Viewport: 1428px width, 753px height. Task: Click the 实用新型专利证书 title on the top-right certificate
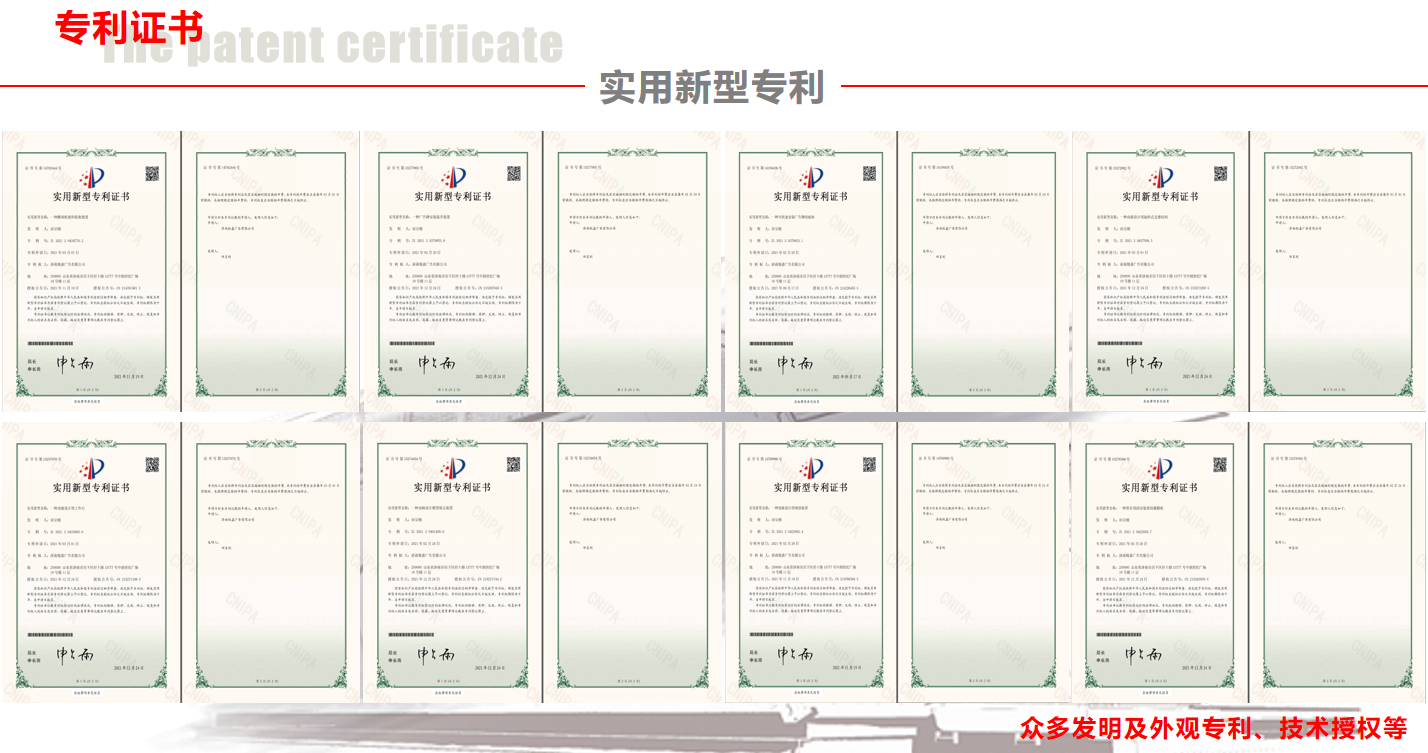(1159, 197)
